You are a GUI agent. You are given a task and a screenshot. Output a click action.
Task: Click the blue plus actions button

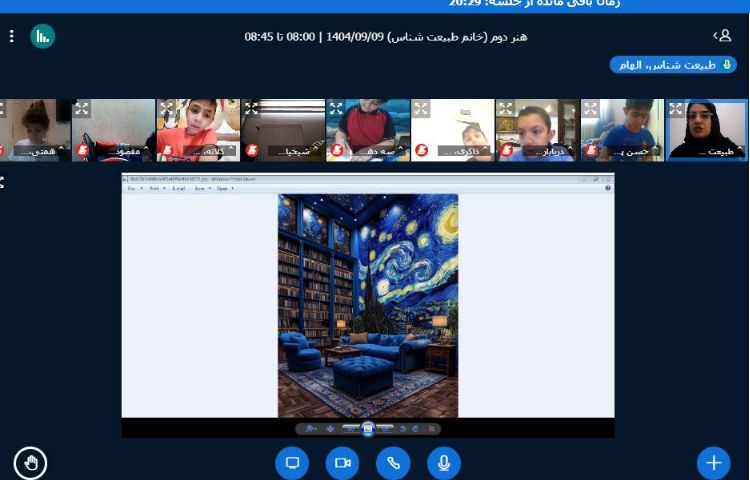tap(714, 463)
